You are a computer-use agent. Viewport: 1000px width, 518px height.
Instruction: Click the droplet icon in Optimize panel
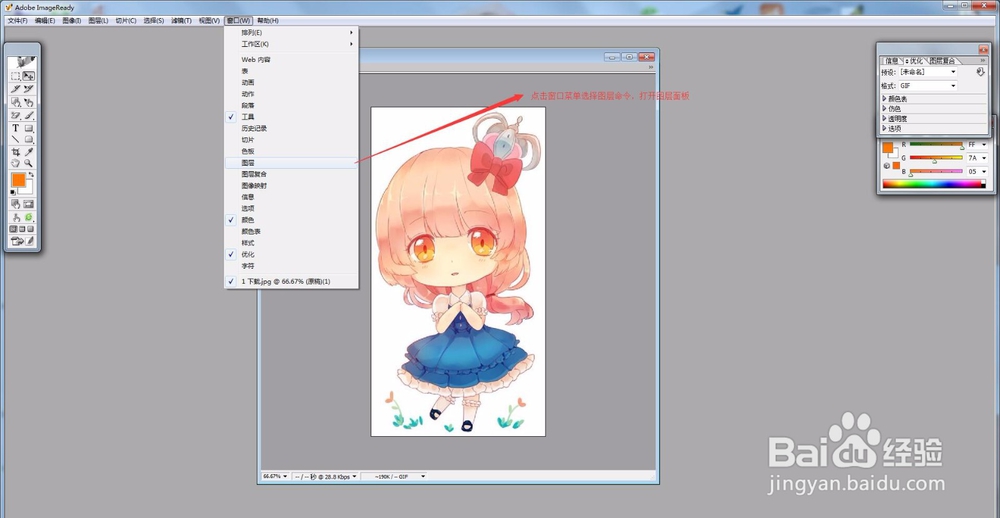(x=980, y=71)
